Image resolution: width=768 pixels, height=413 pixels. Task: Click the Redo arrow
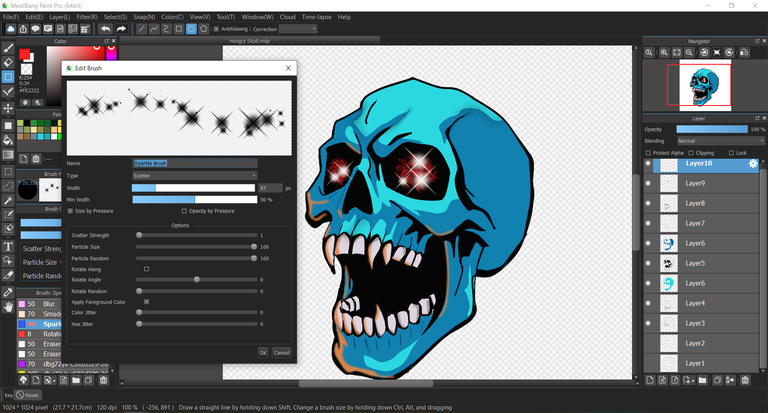click(121, 29)
